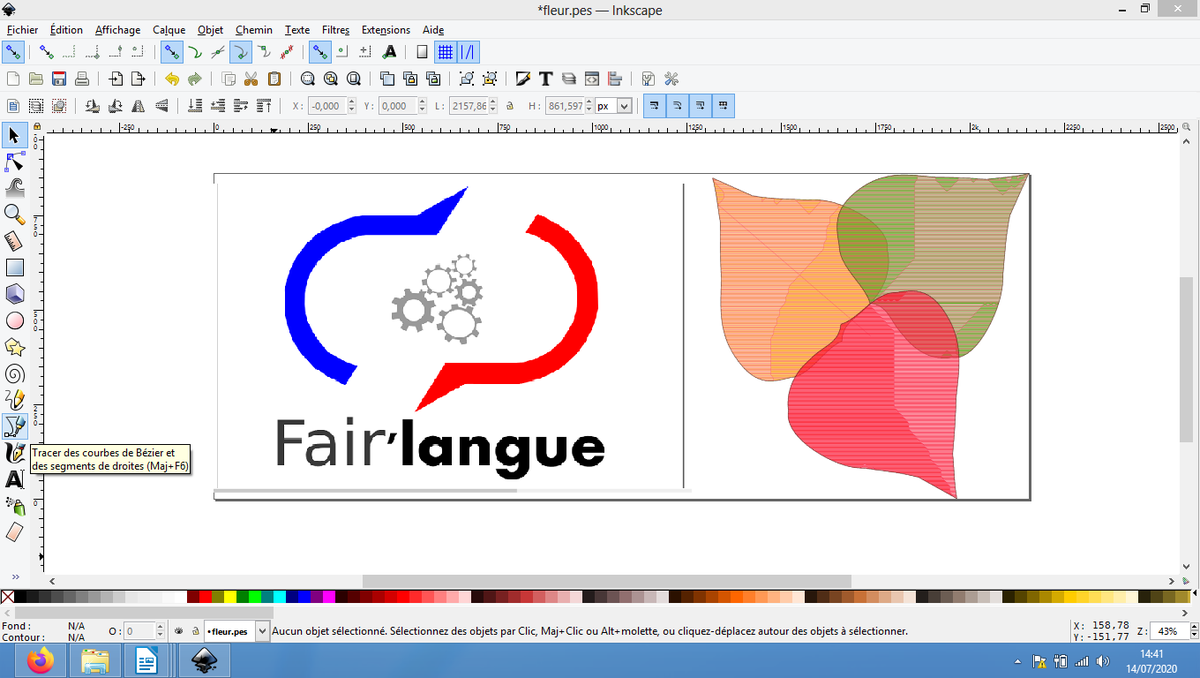The width and height of the screenshot is (1200, 678).
Task: Open the Fichier menu
Action: pos(22,30)
